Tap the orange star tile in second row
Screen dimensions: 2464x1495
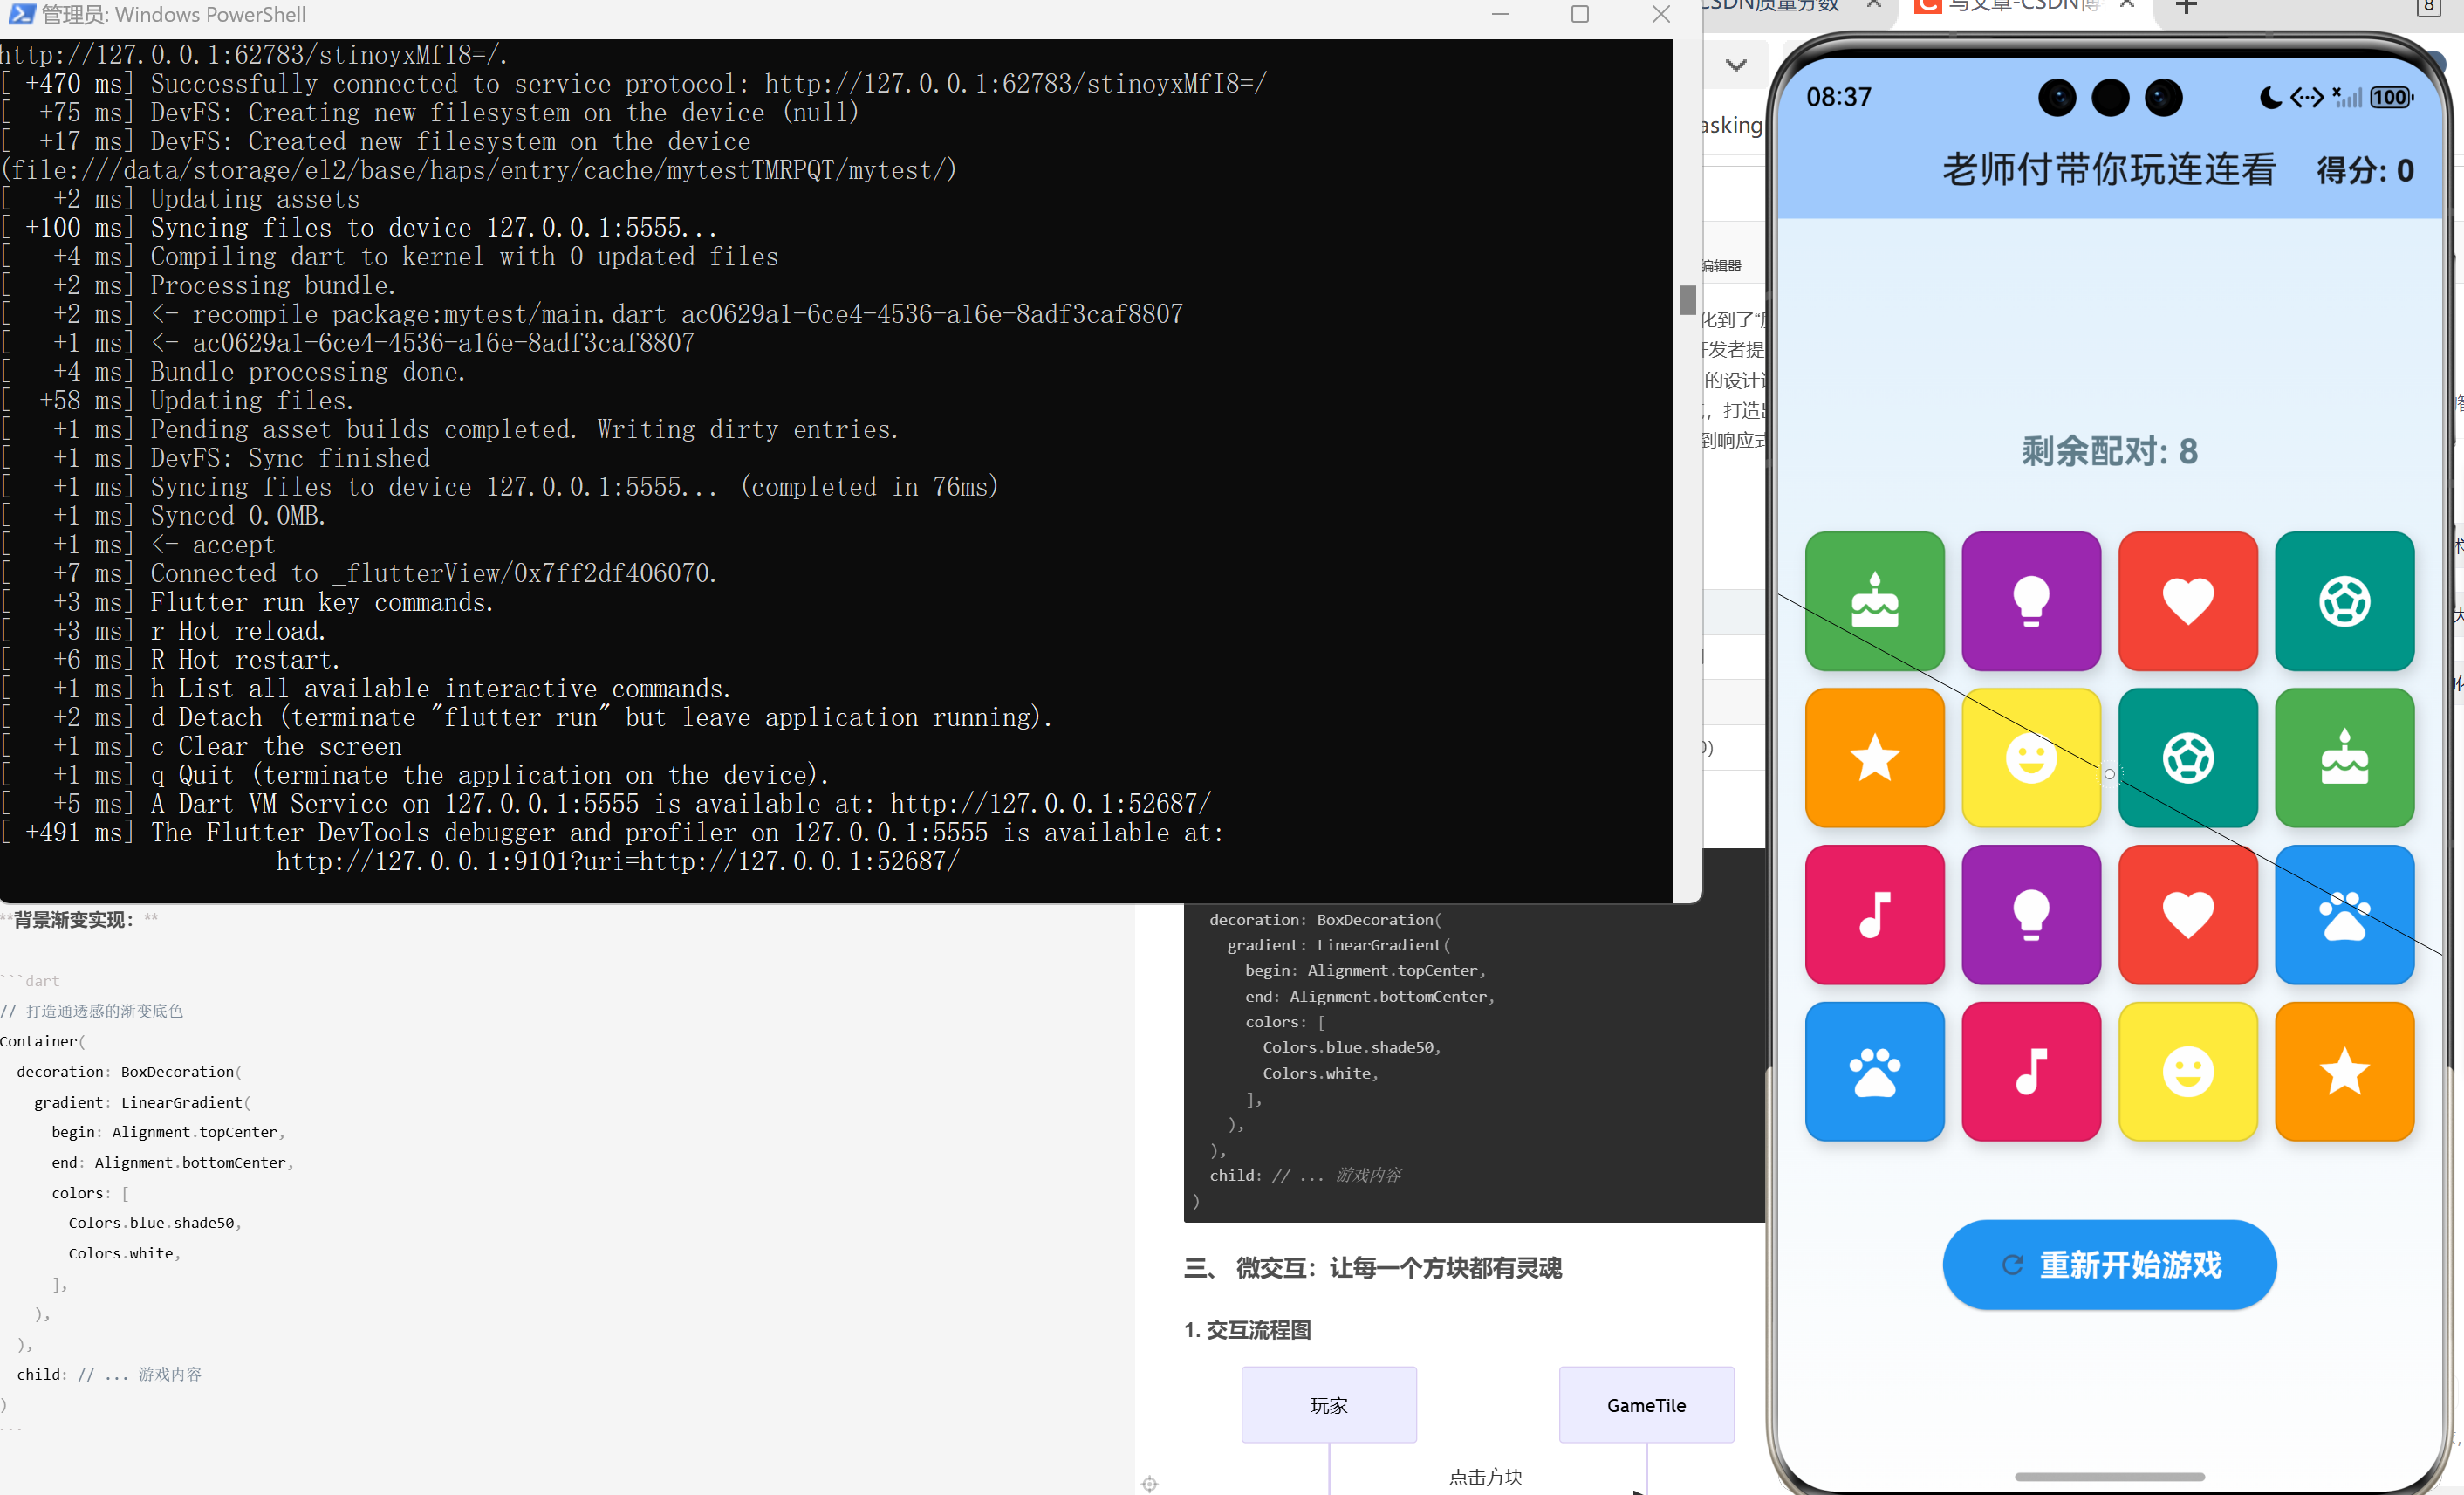pos(1874,757)
